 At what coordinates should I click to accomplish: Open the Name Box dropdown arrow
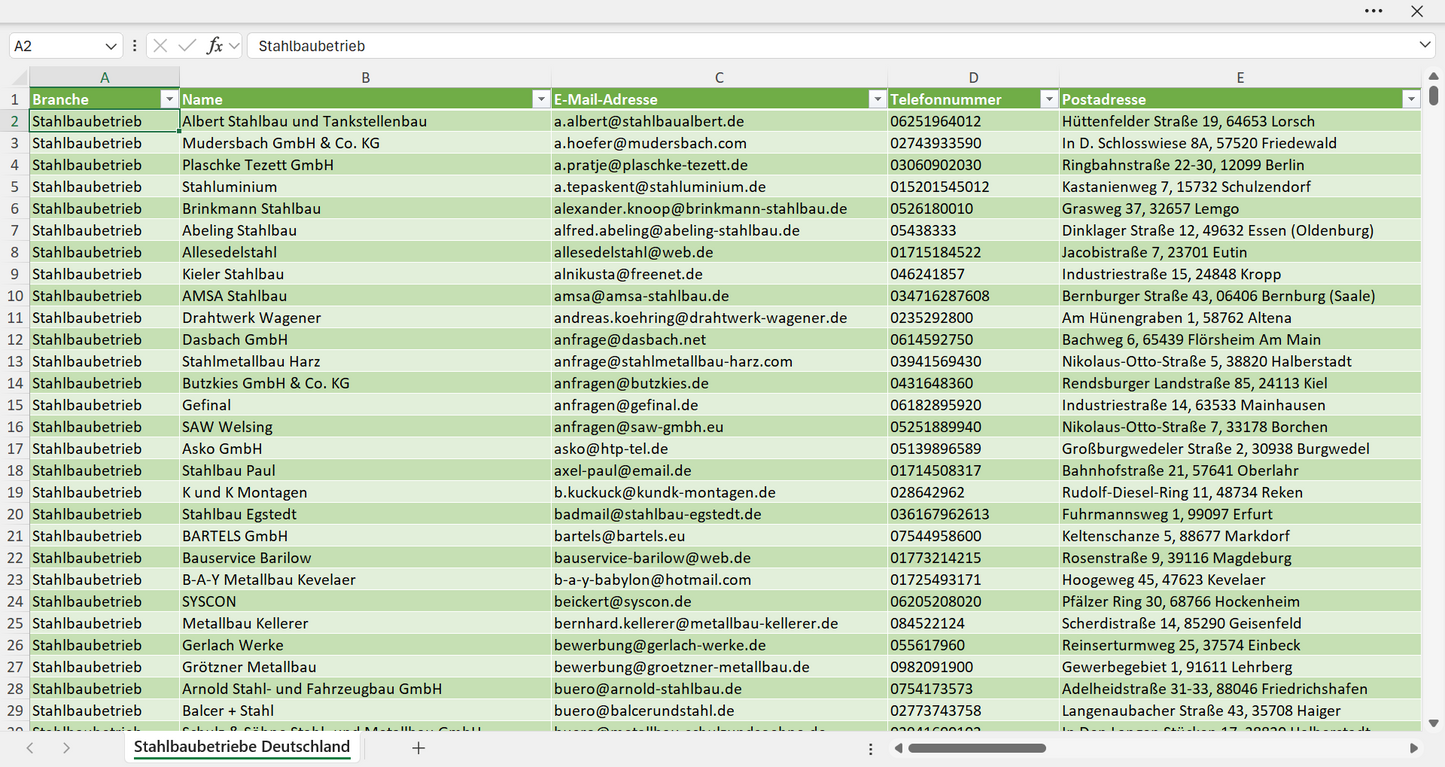tap(111, 46)
